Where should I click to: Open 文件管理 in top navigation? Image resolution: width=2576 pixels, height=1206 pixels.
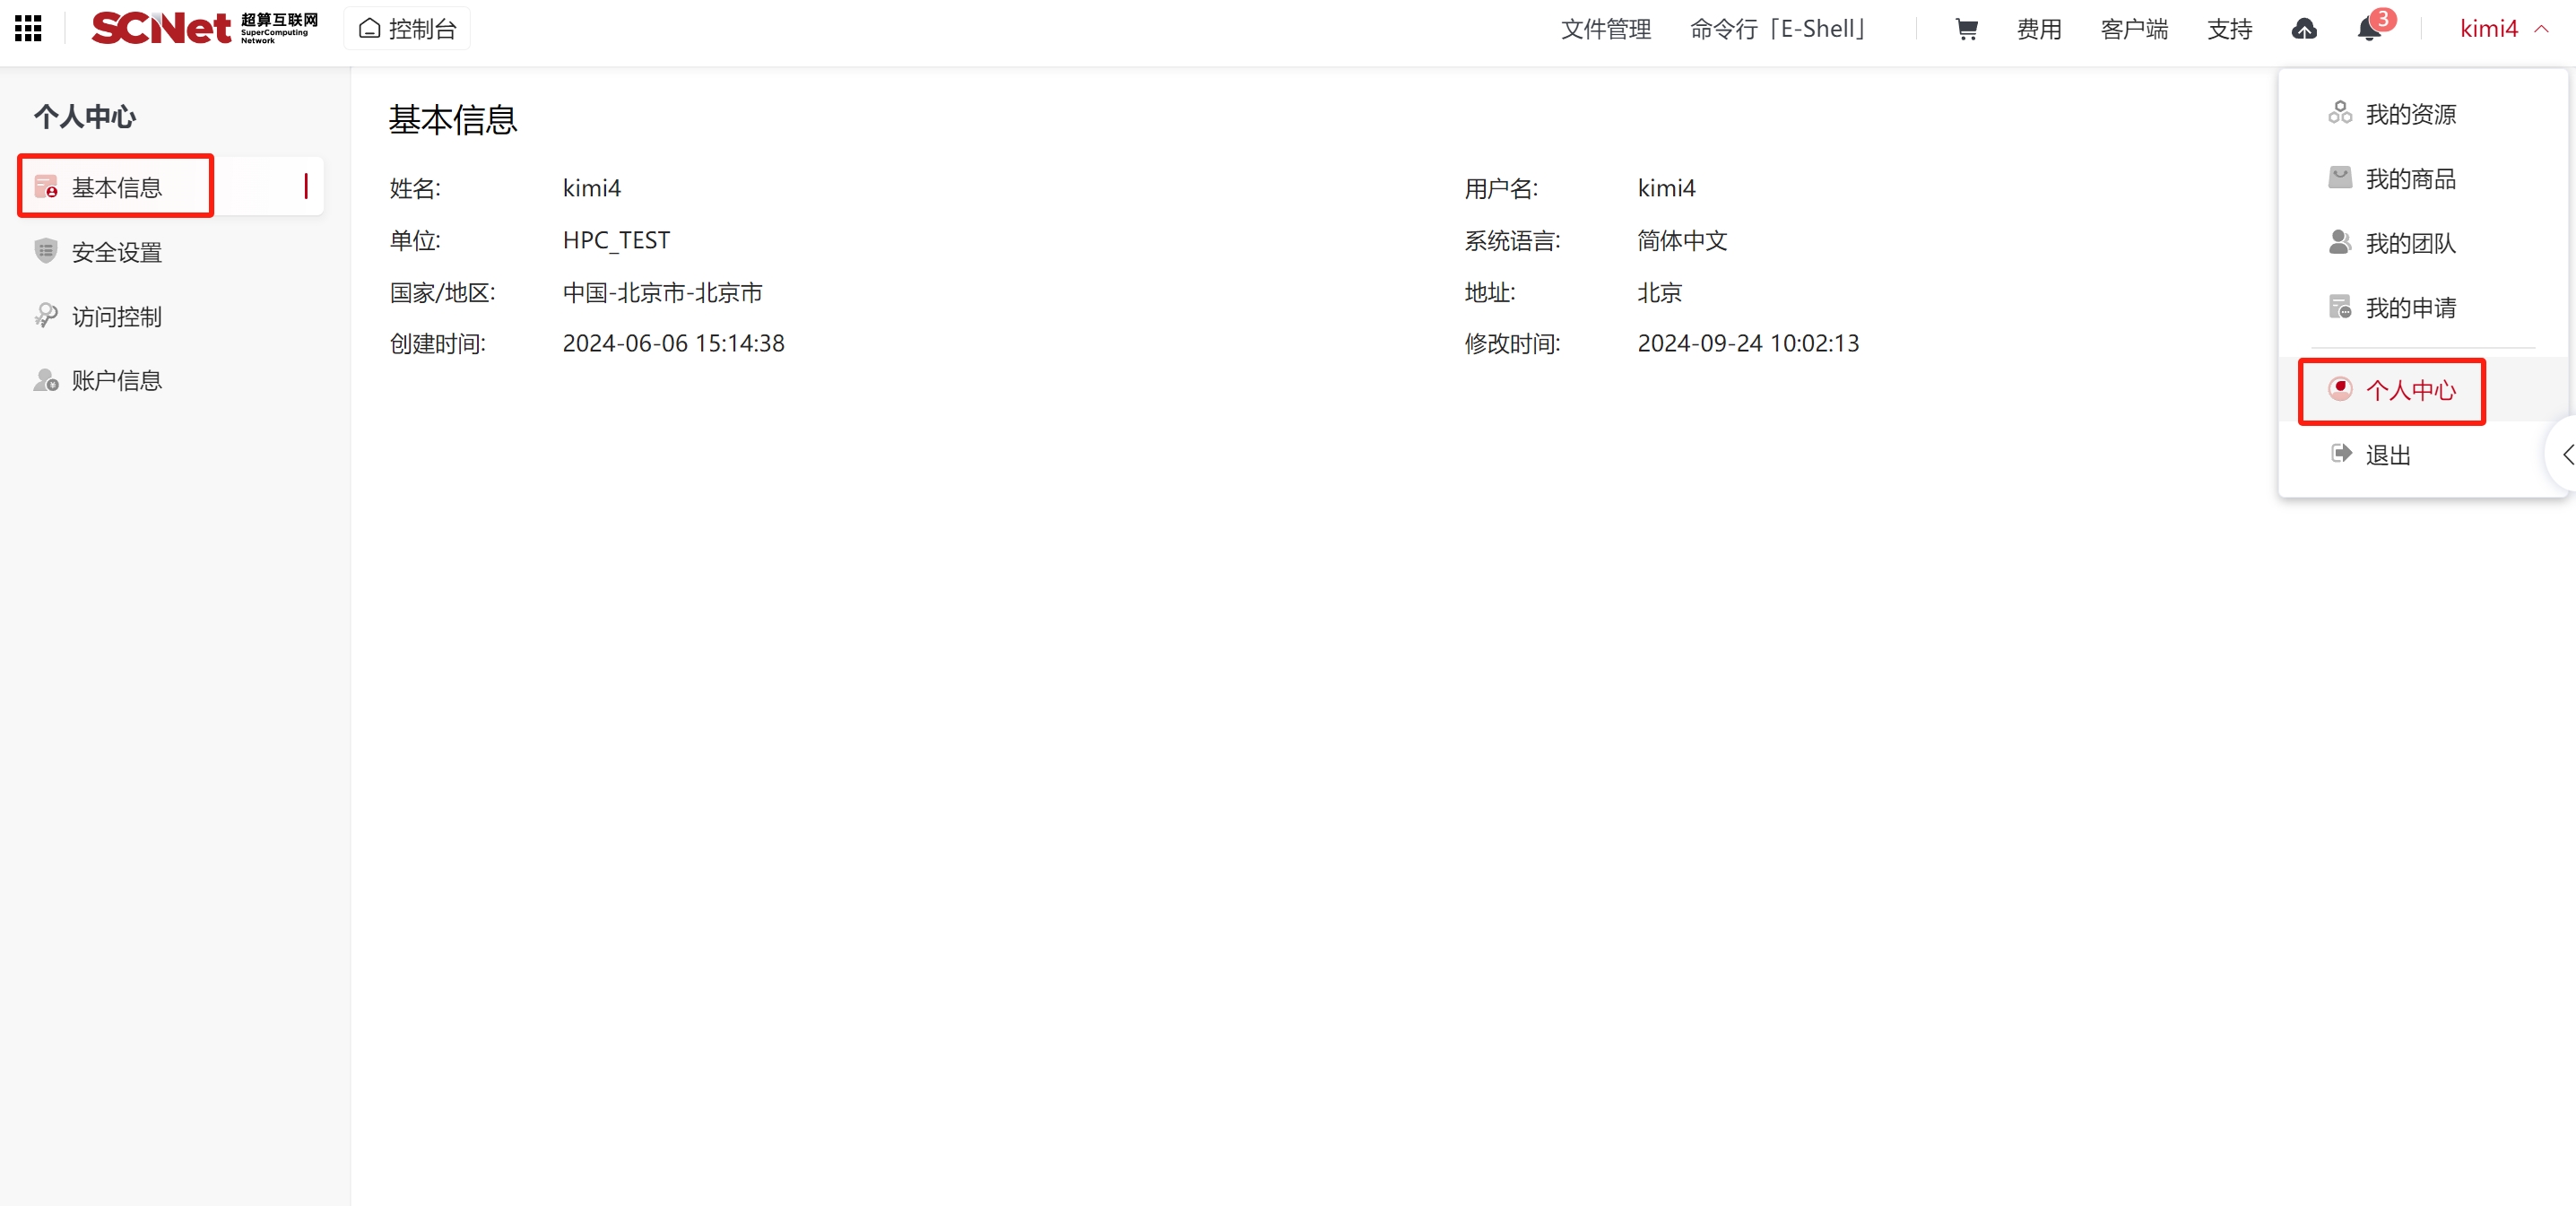(1606, 29)
